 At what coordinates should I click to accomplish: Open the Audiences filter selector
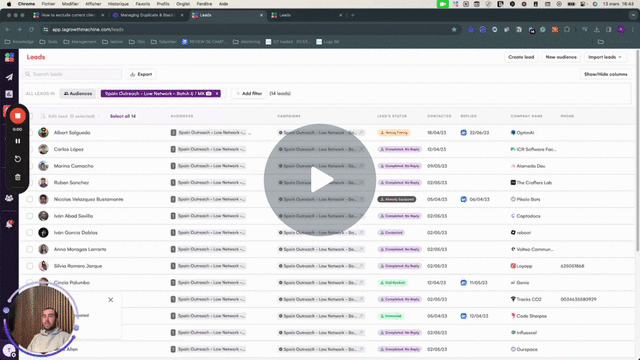tap(78, 93)
